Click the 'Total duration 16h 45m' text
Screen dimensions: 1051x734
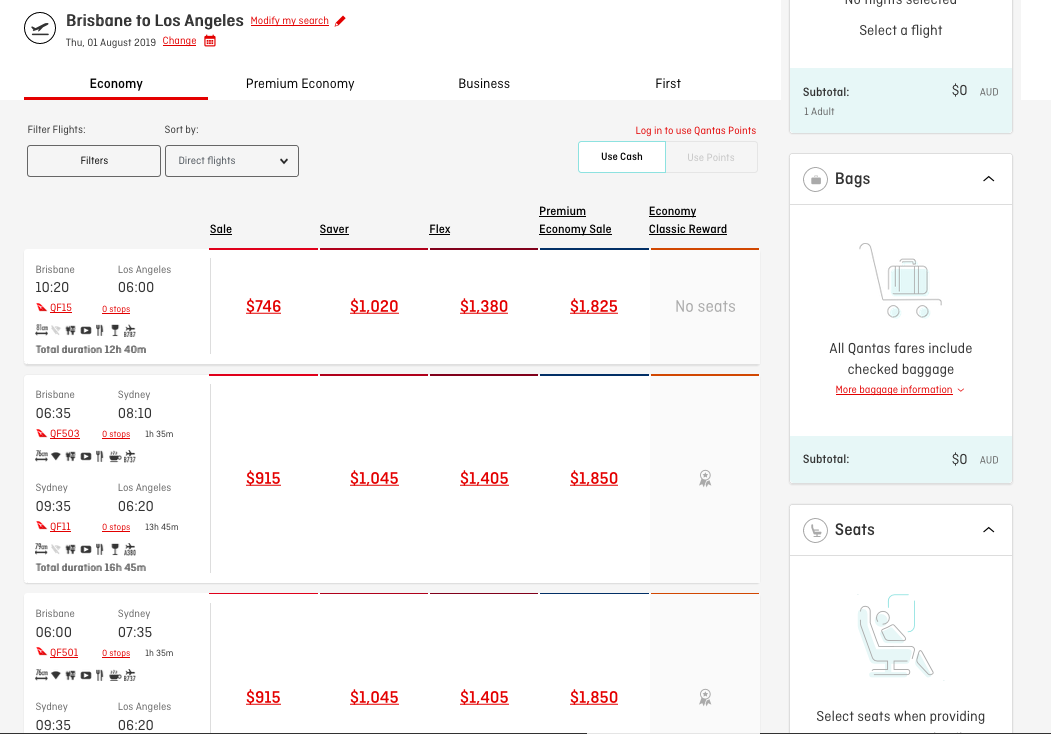click(90, 568)
